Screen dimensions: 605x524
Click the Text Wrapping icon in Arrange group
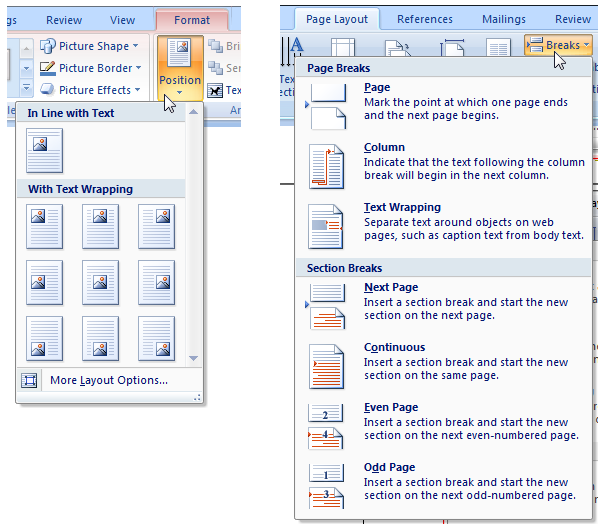point(215,90)
